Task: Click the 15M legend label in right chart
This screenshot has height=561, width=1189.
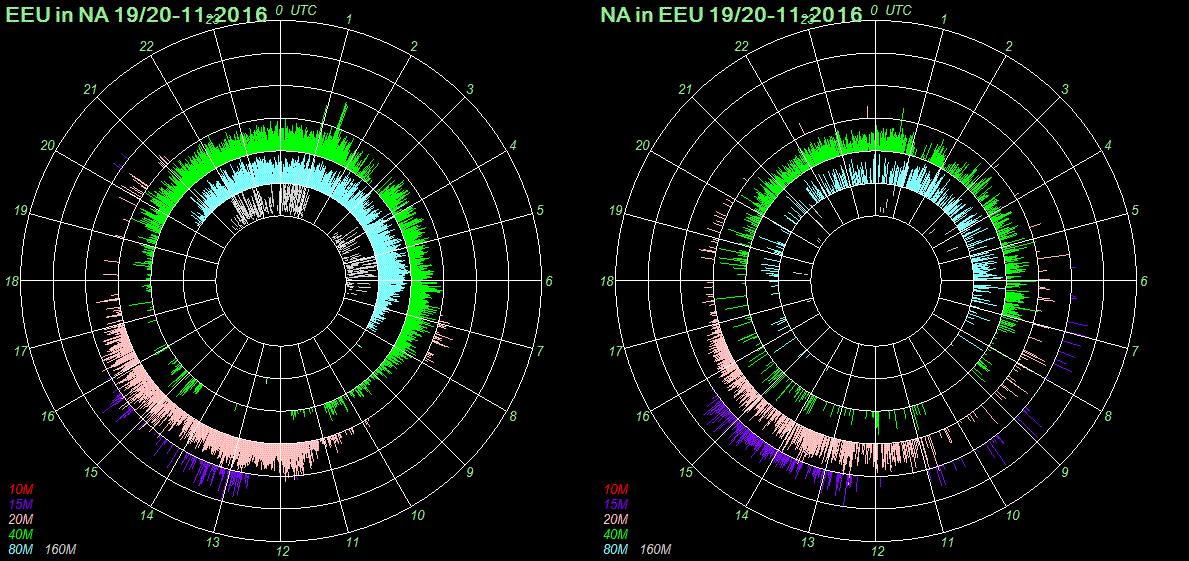Action: pos(614,504)
